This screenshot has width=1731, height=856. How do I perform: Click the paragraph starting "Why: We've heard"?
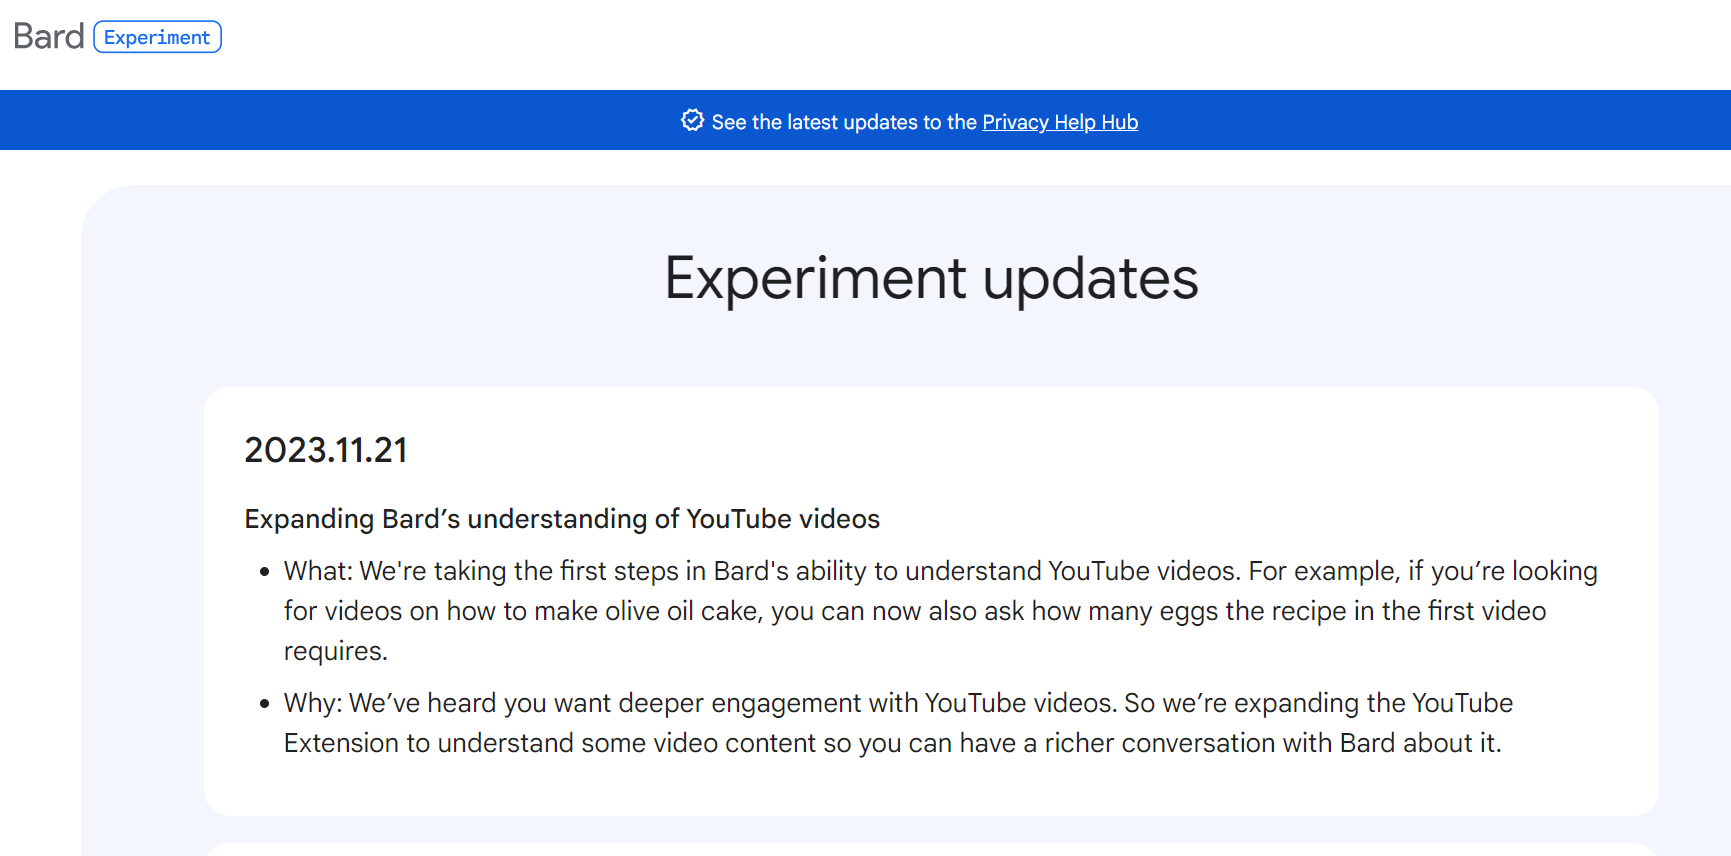tap(898, 723)
